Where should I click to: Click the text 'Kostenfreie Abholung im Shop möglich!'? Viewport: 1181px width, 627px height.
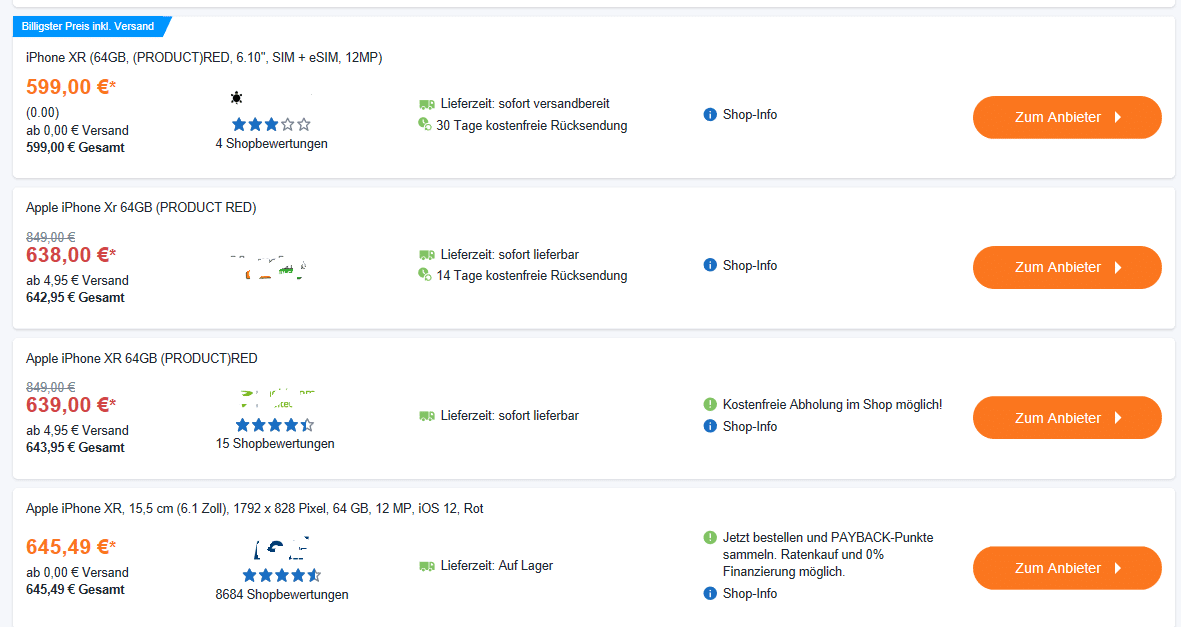pyautogui.click(x=832, y=405)
